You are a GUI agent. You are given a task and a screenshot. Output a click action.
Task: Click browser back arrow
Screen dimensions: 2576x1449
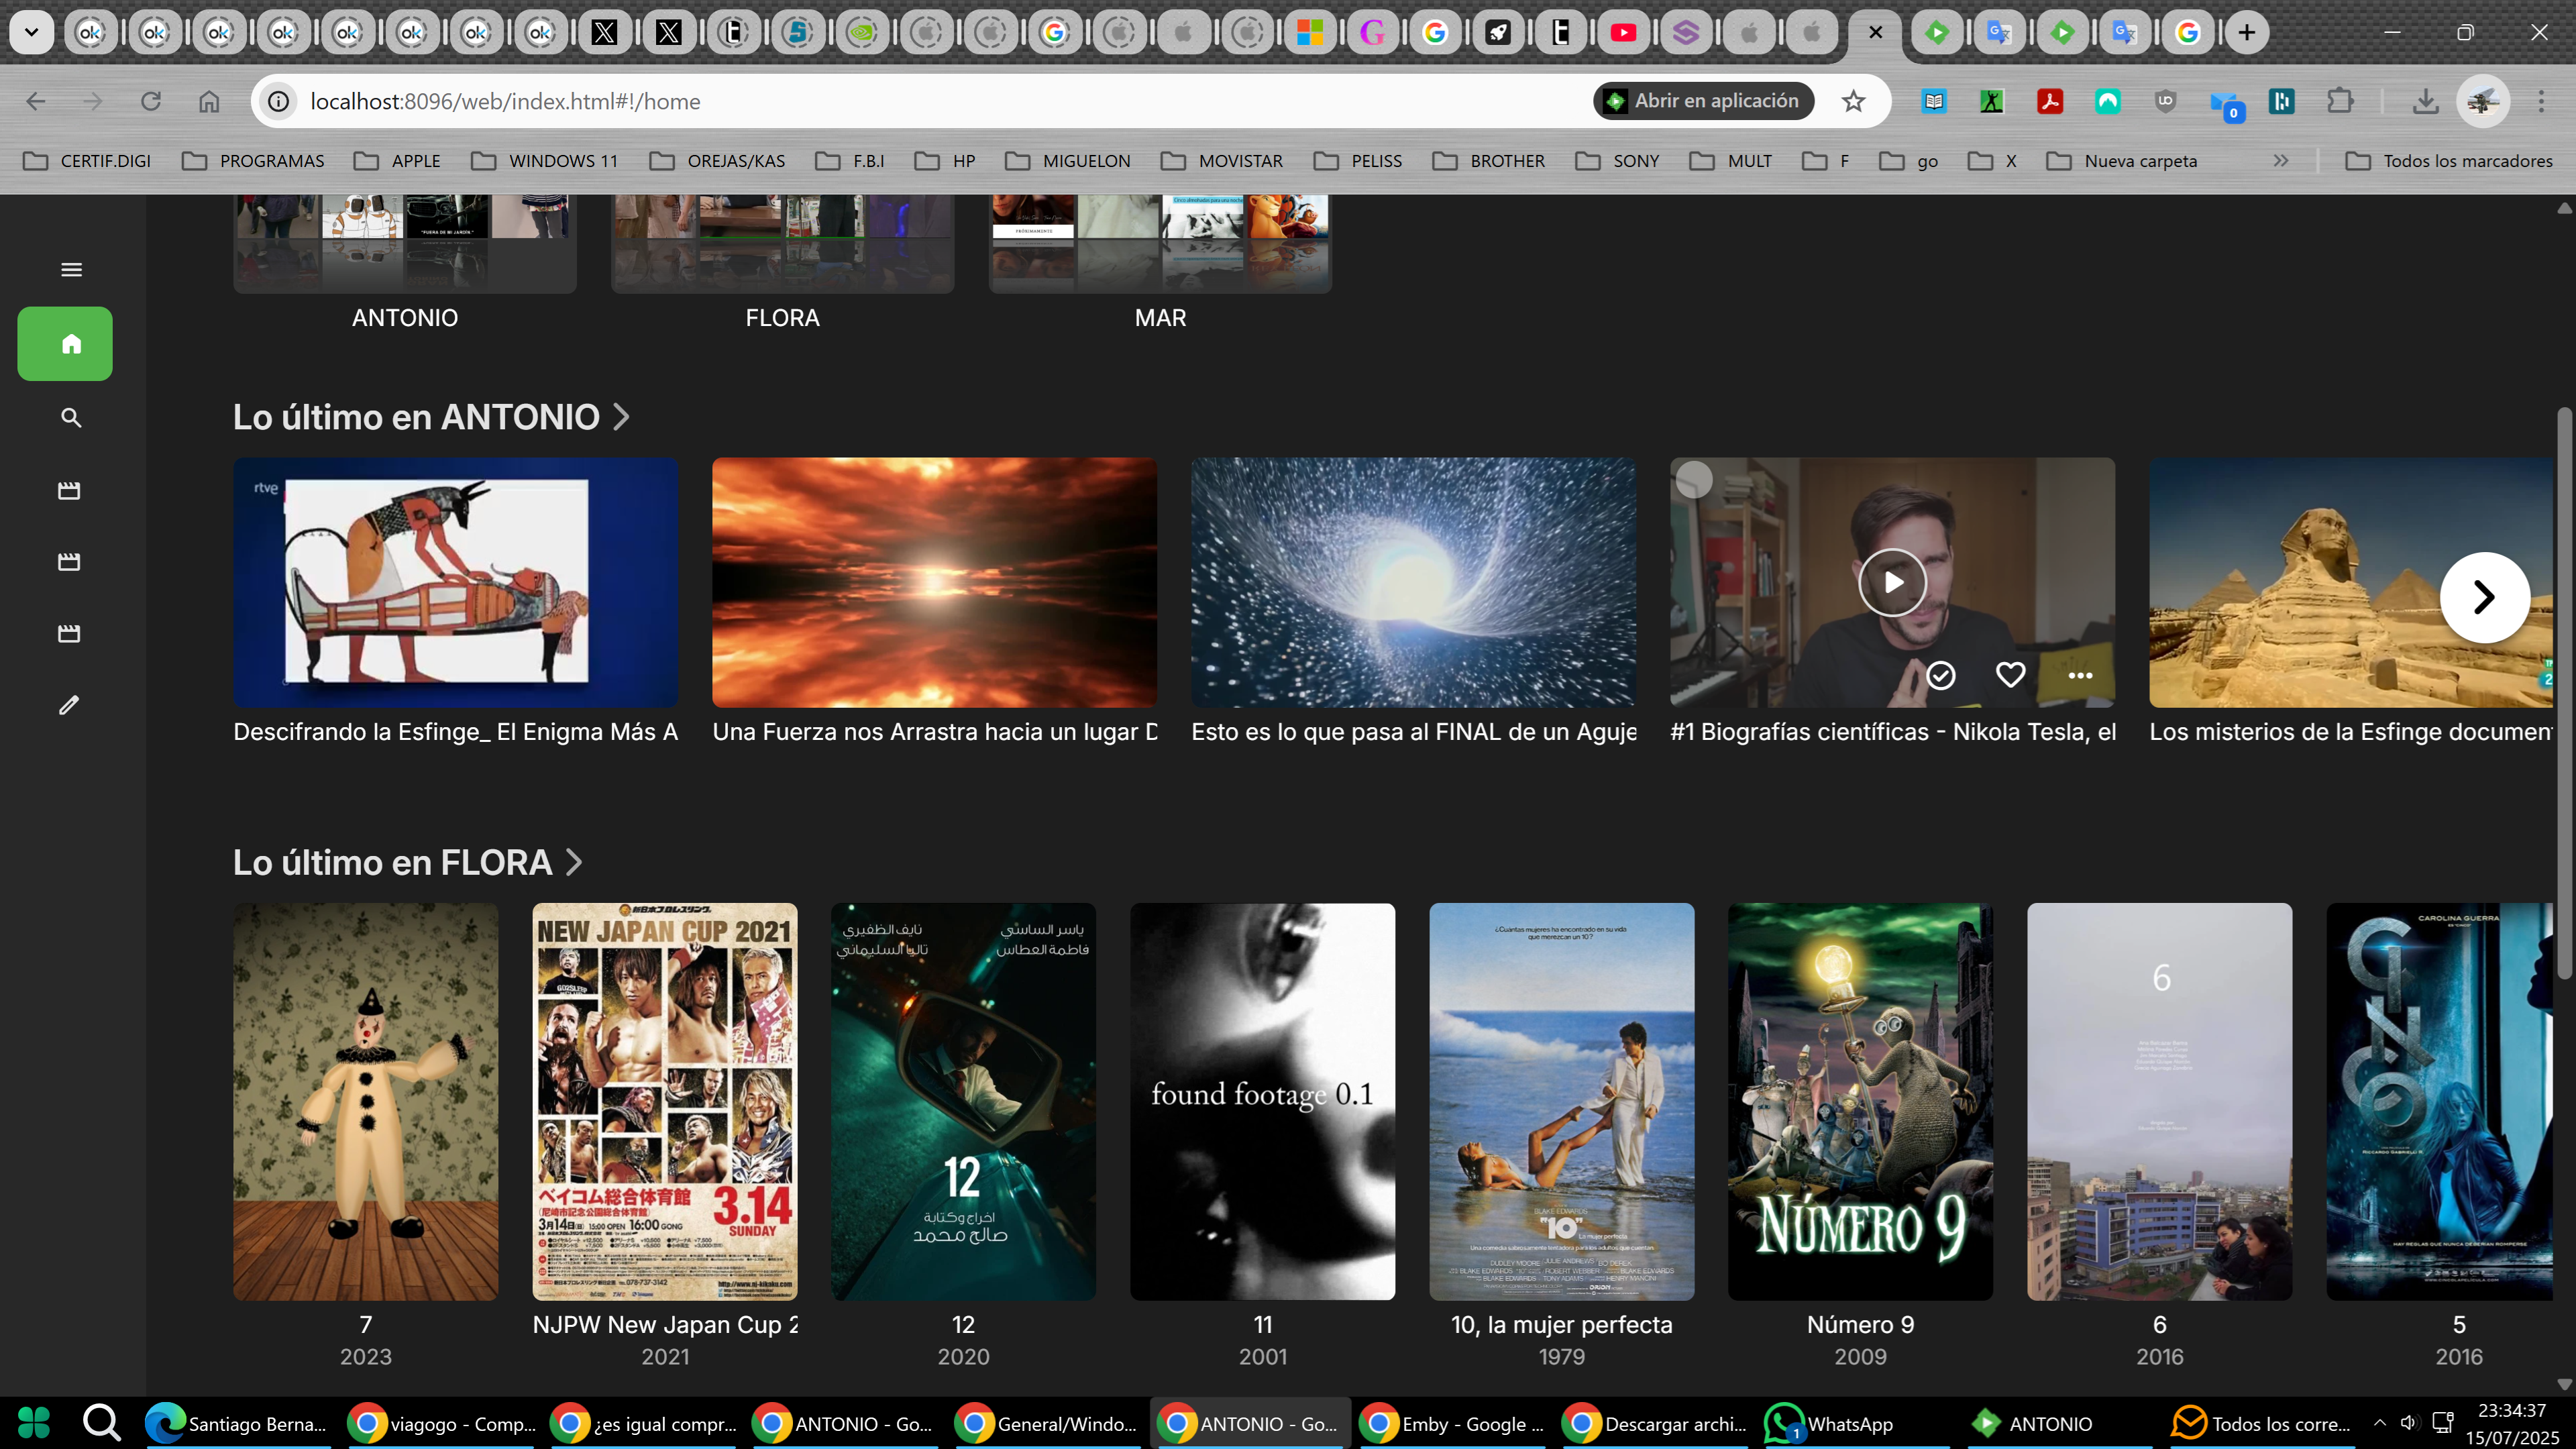[x=36, y=101]
